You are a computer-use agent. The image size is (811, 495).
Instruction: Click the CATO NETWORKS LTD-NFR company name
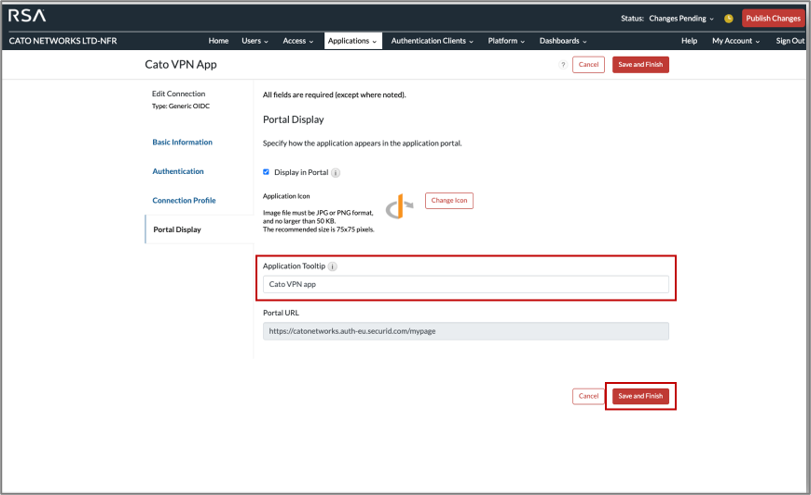pos(63,41)
